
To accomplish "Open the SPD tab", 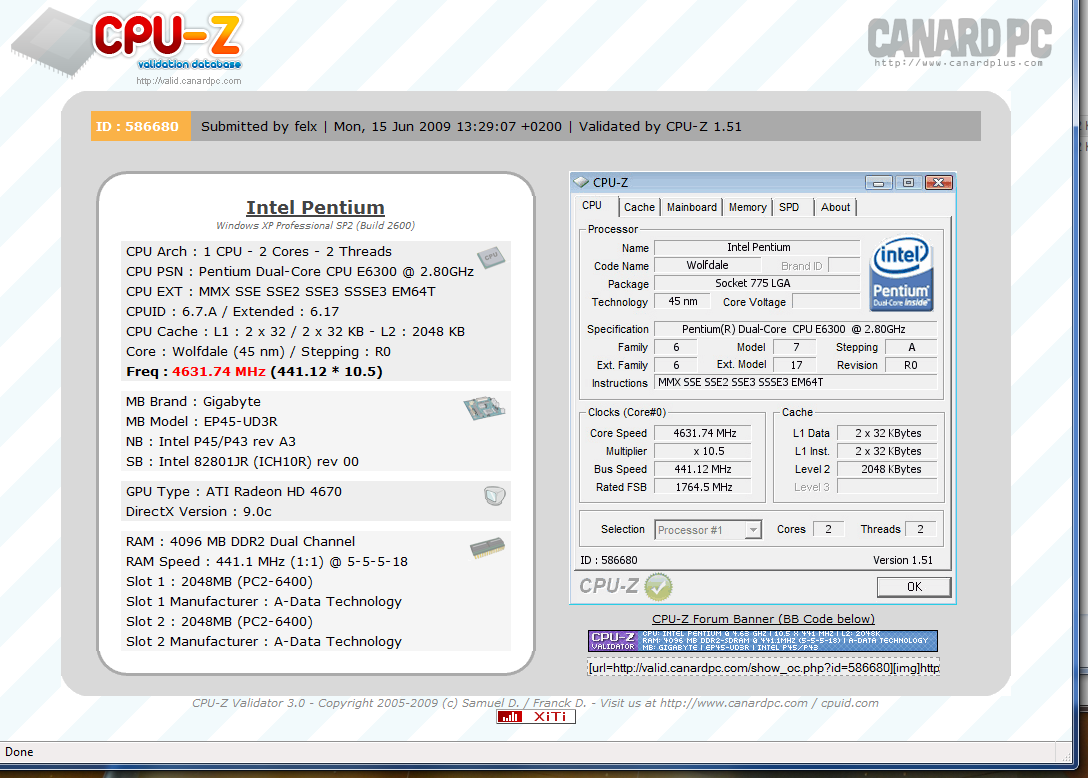I will tap(789, 207).
